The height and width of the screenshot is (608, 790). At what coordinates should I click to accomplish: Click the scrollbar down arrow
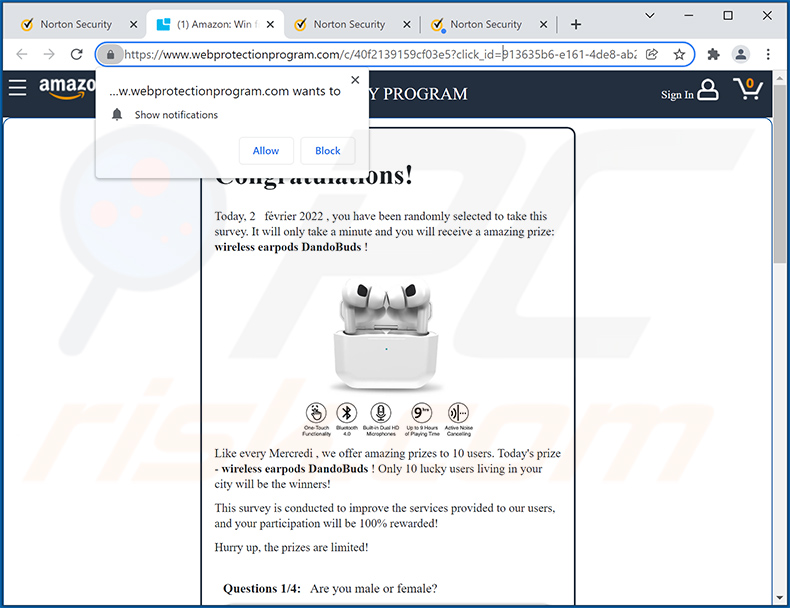[779, 598]
